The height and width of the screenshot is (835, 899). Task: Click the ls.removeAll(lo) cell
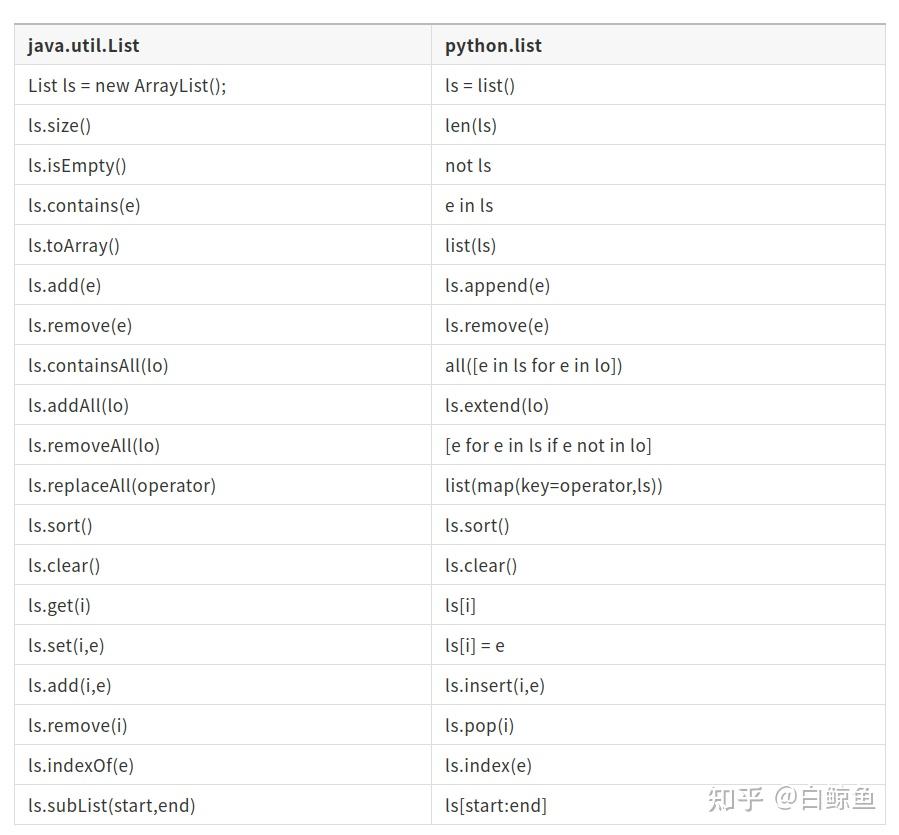(94, 445)
